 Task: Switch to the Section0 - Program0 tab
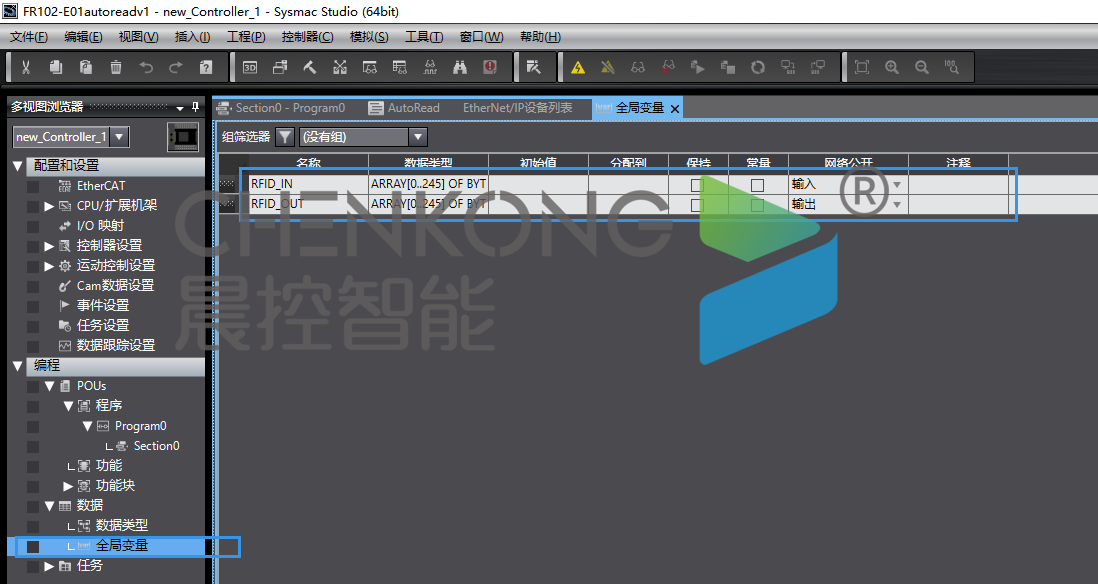coord(282,108)
